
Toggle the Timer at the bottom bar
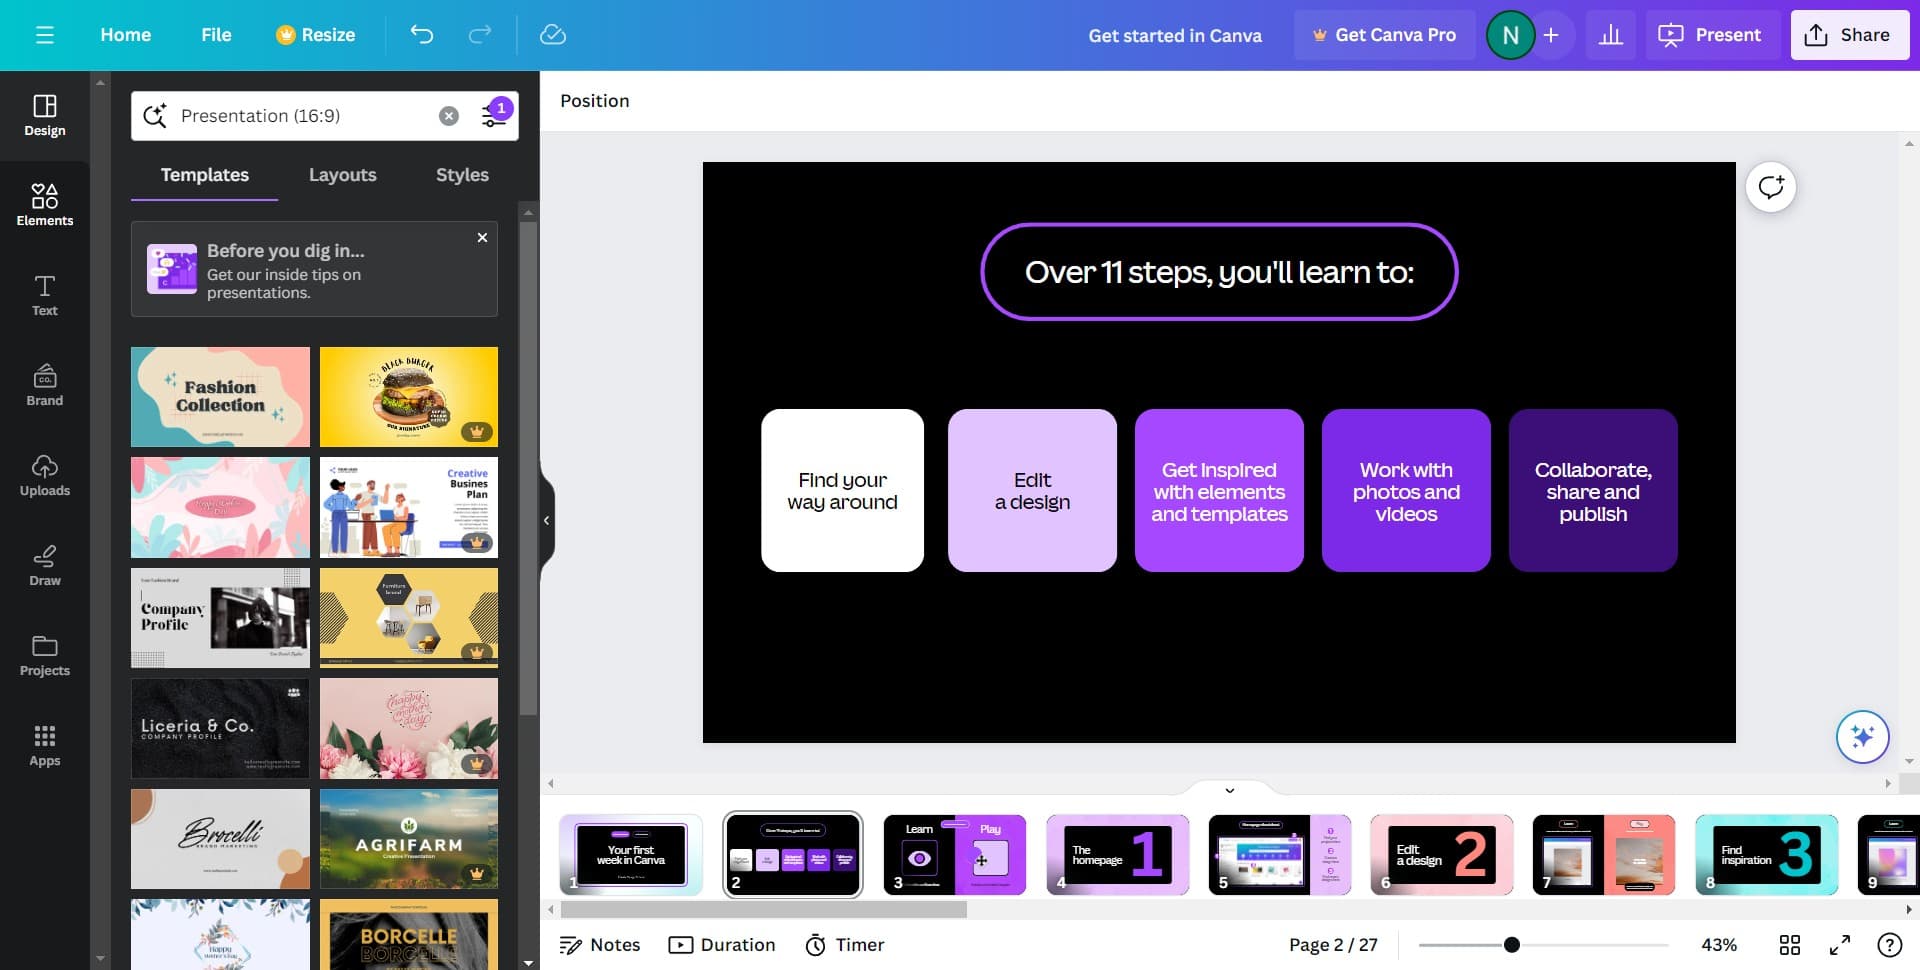(845, 944)
